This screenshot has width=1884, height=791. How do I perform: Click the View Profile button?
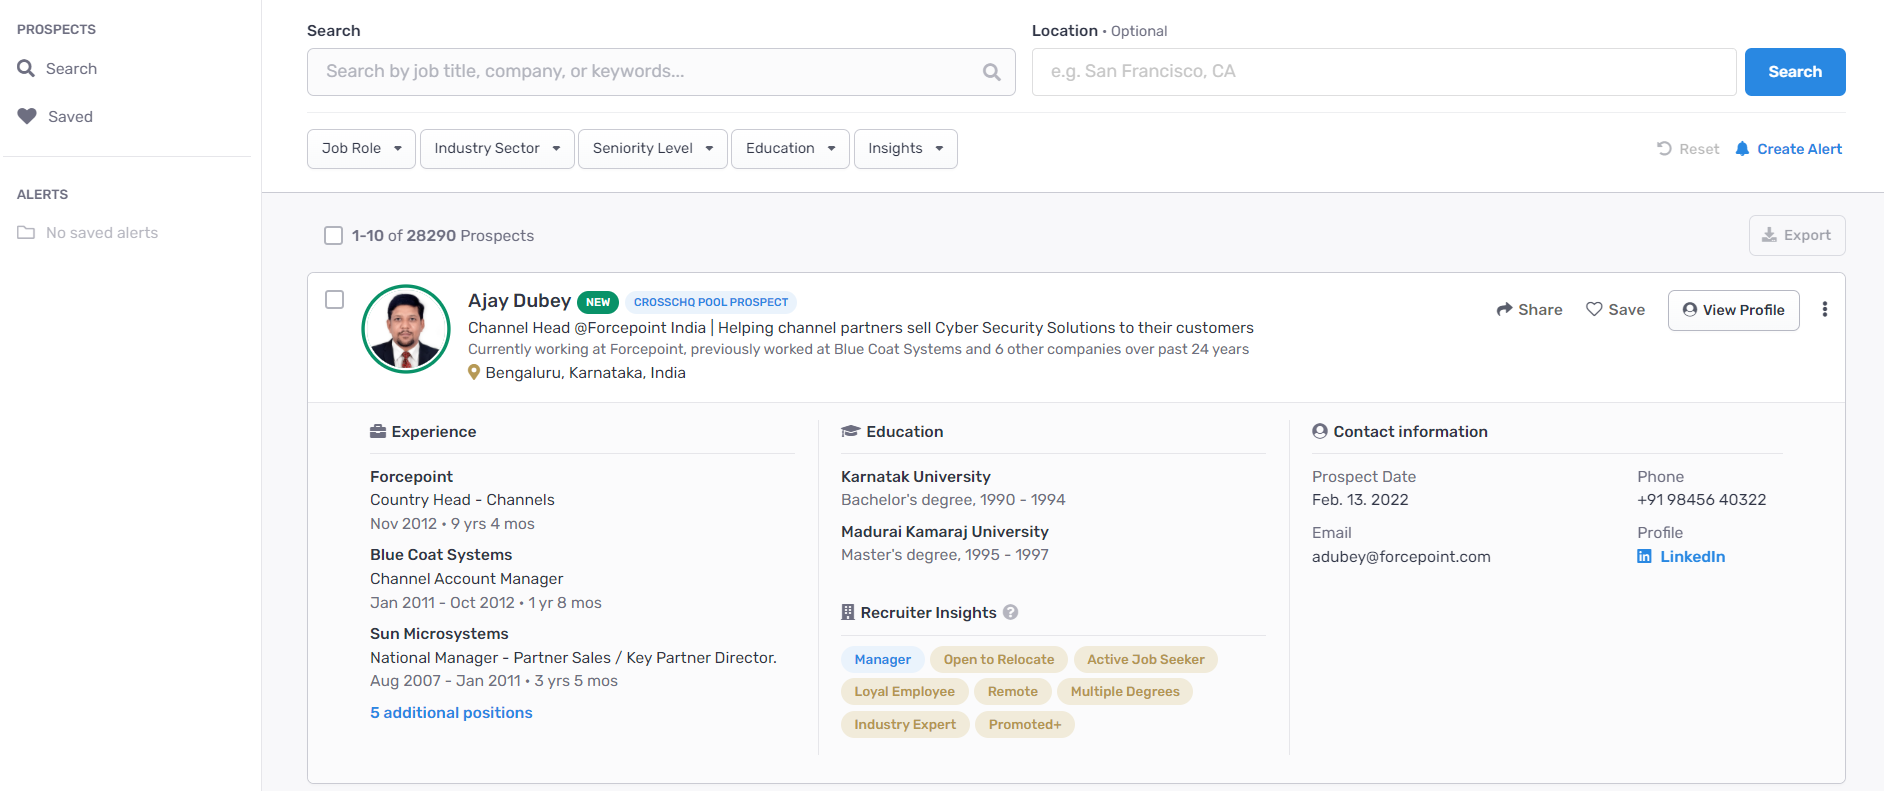[x=1733, y=310]
